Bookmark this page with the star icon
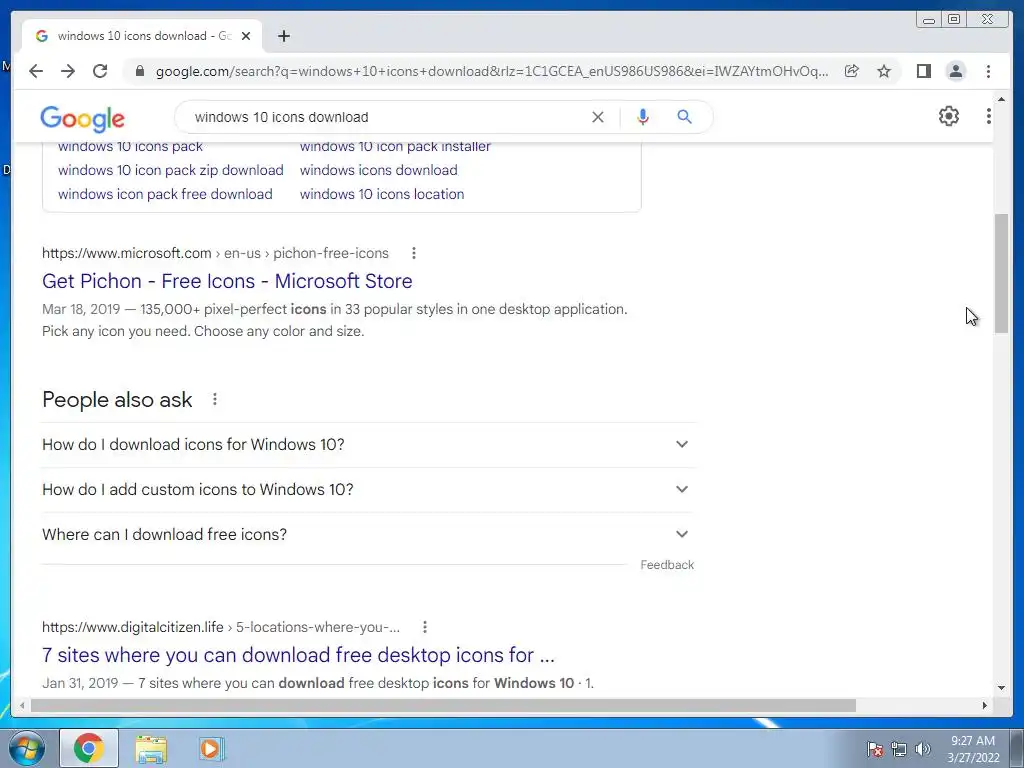The image size is (1024, 768). 884,71
